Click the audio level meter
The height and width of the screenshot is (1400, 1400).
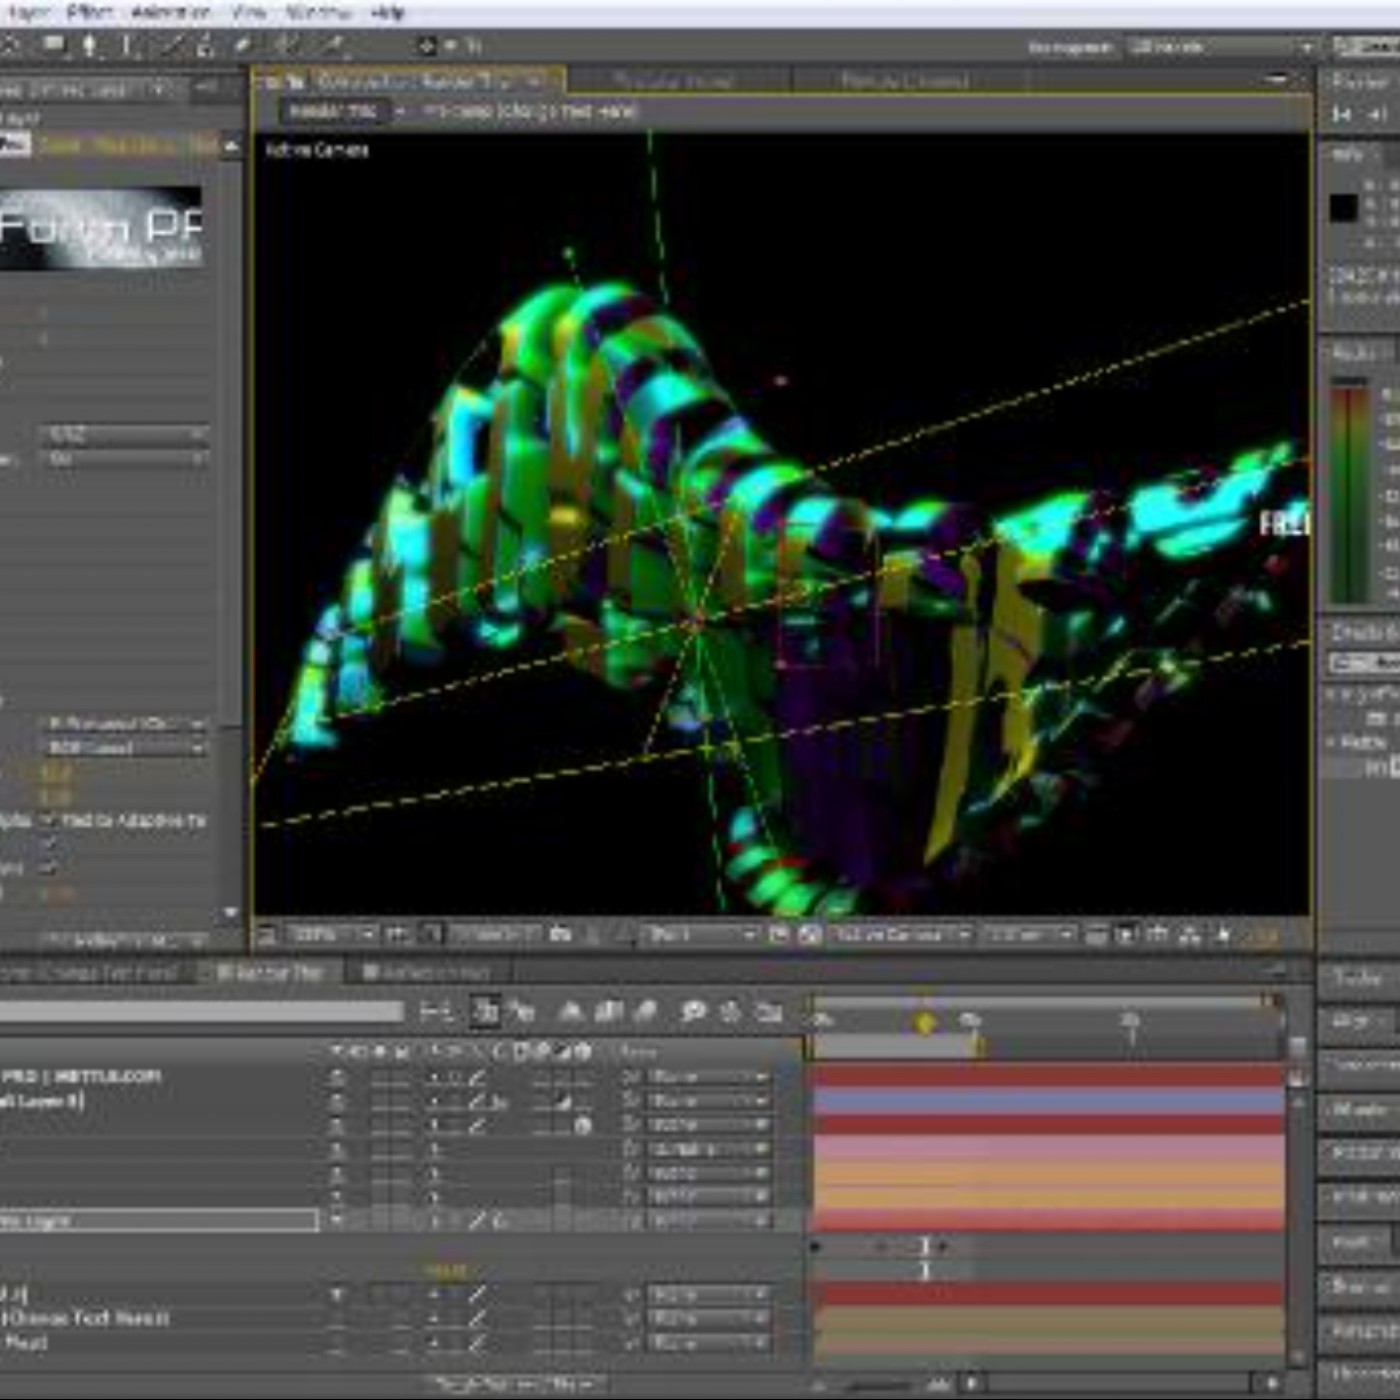tap(1349, 492)
